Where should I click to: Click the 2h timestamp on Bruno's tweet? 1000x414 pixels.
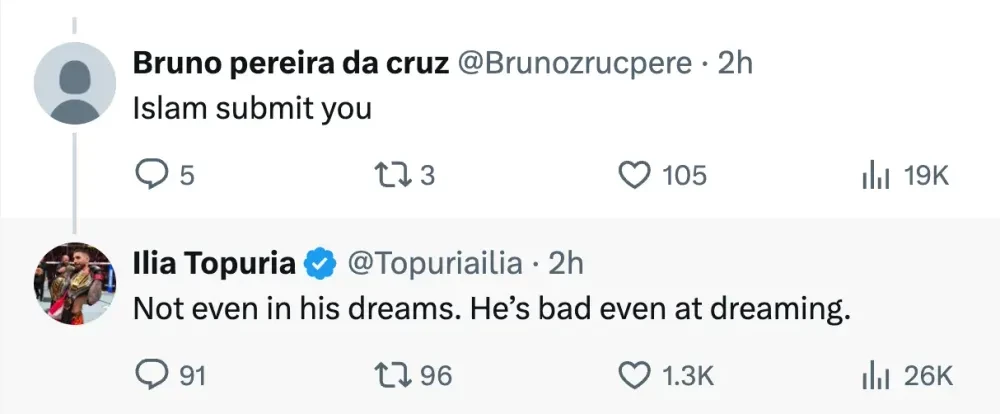click(735, 64)
